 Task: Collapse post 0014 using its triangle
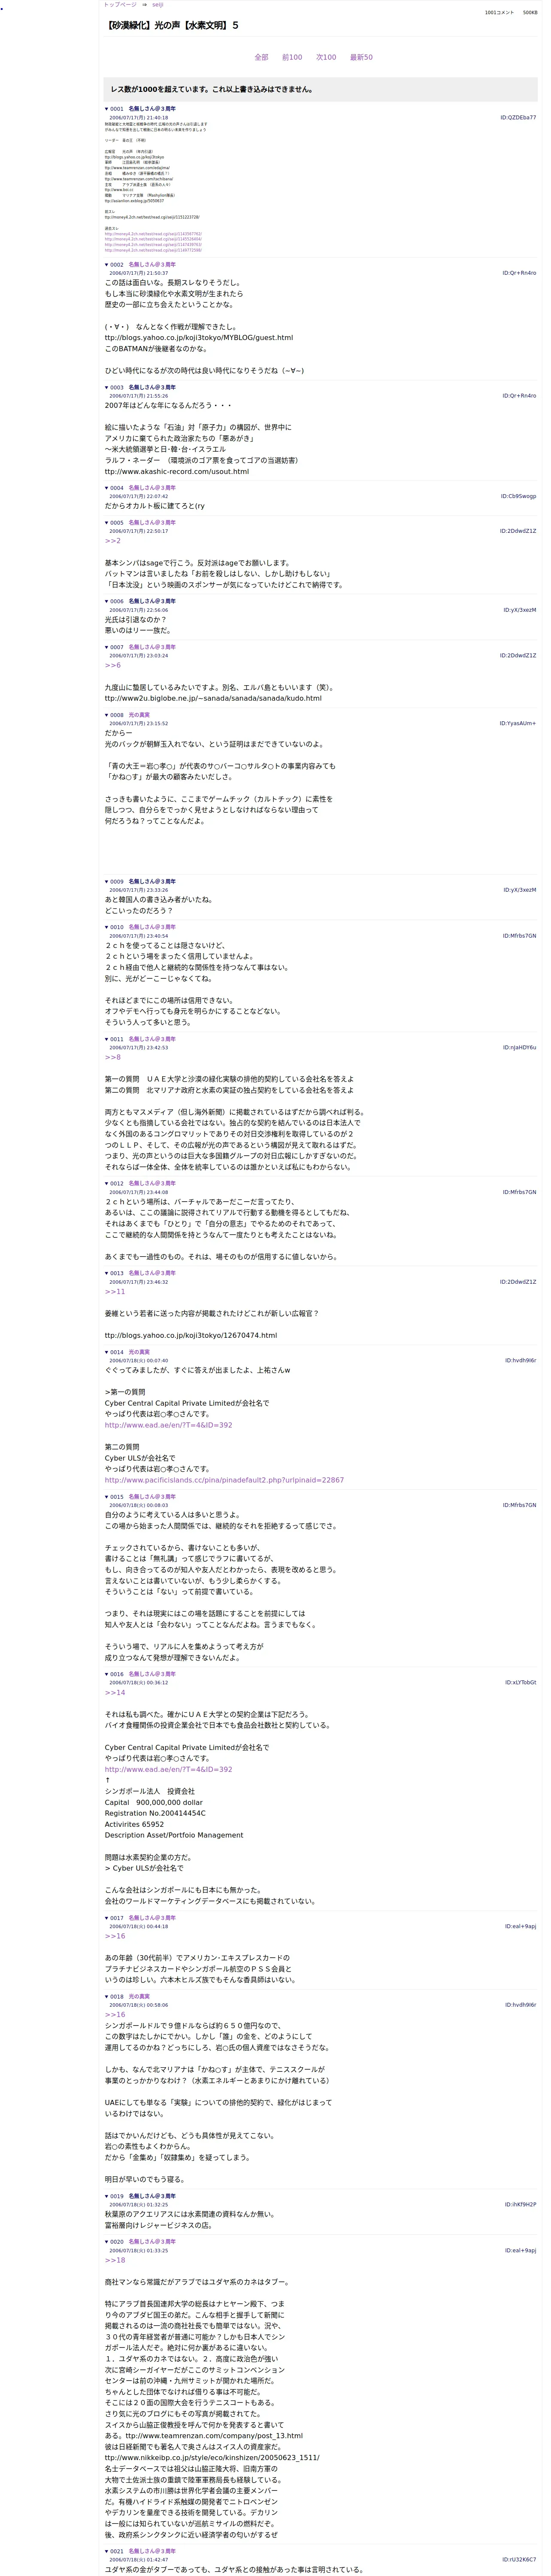click(107, 1352)
